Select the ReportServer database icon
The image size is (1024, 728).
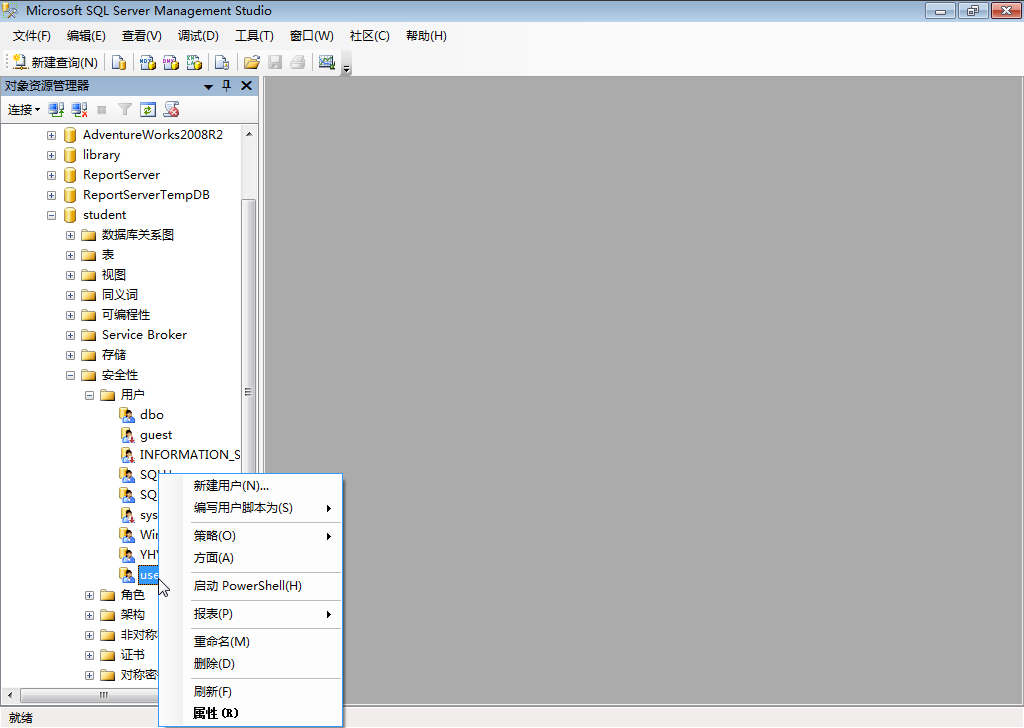pos(70,175)
